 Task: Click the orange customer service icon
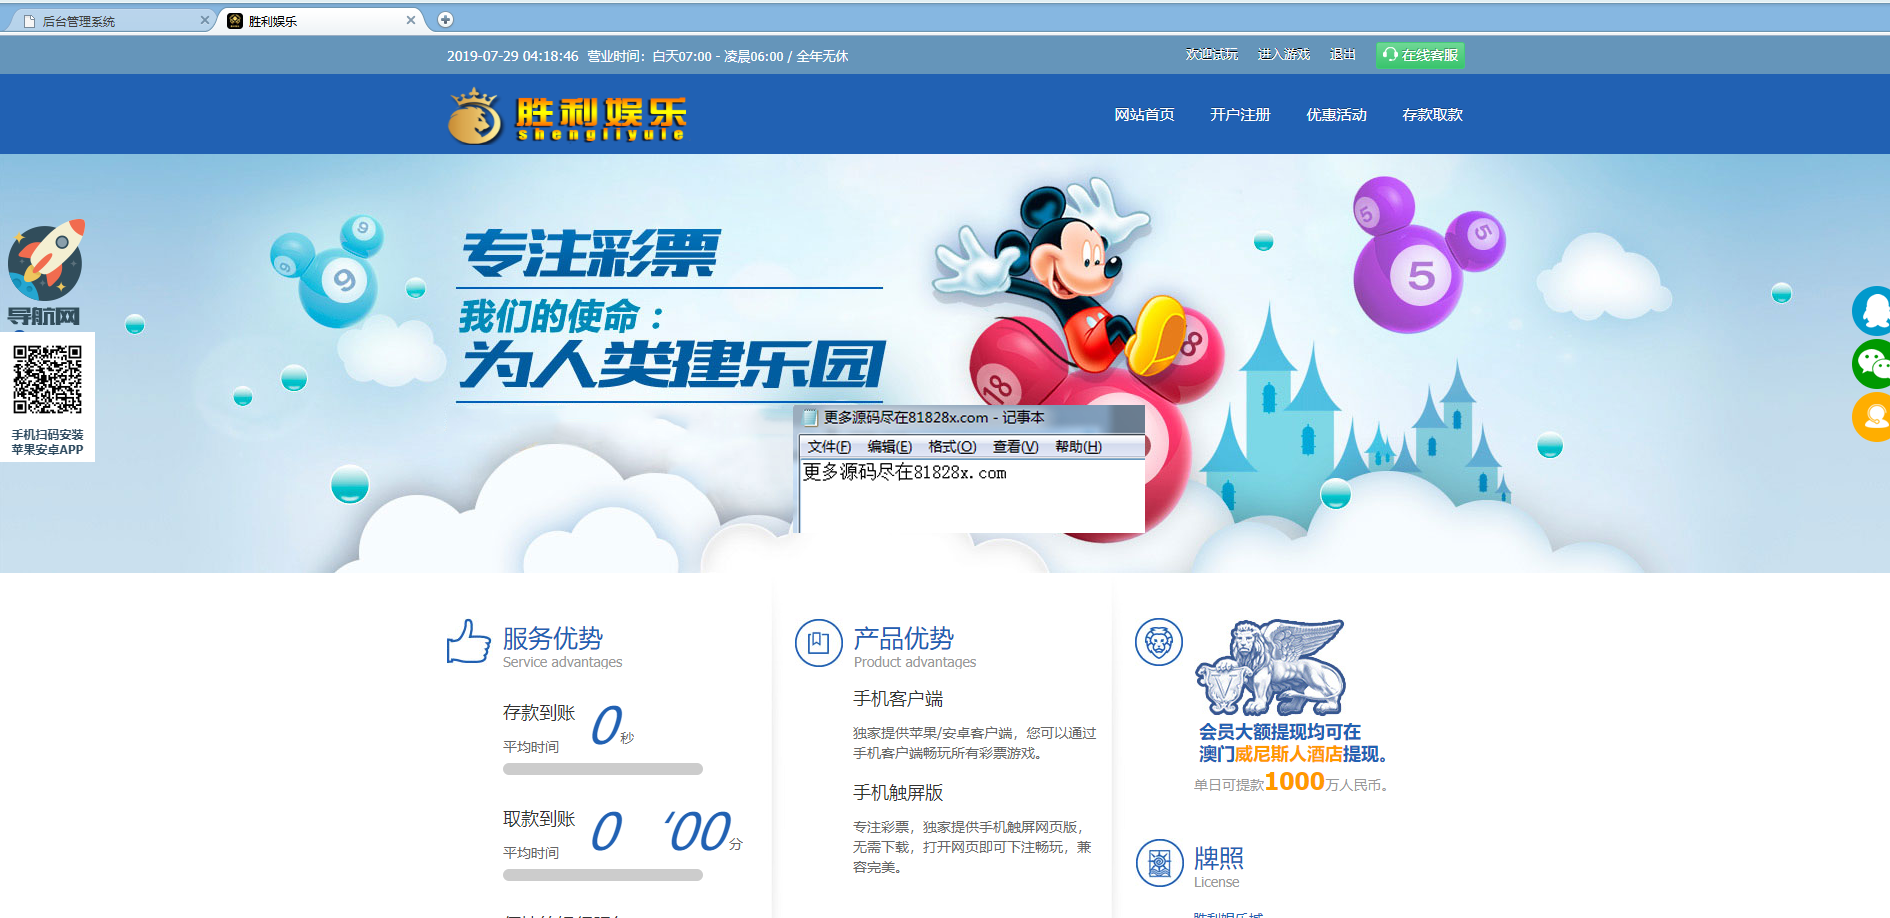click(1872, 416)
